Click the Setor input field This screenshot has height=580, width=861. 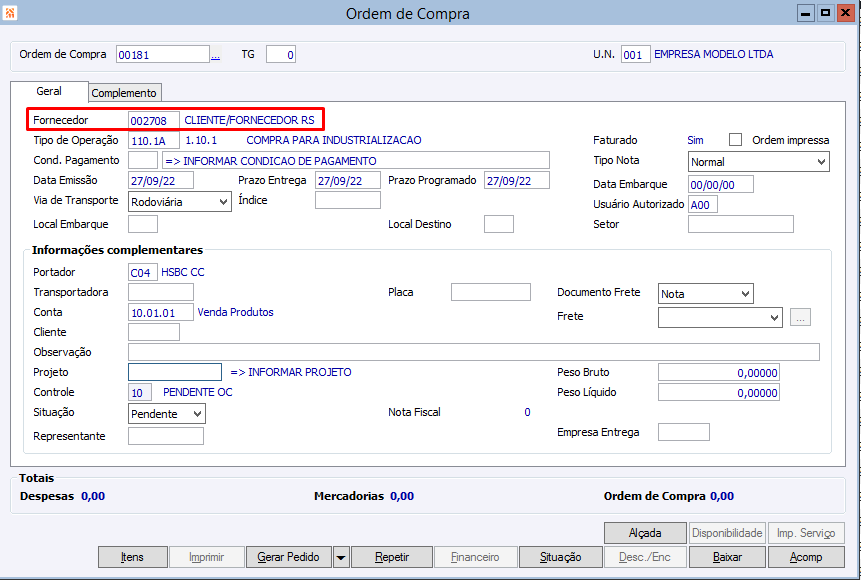coord(741,224)
